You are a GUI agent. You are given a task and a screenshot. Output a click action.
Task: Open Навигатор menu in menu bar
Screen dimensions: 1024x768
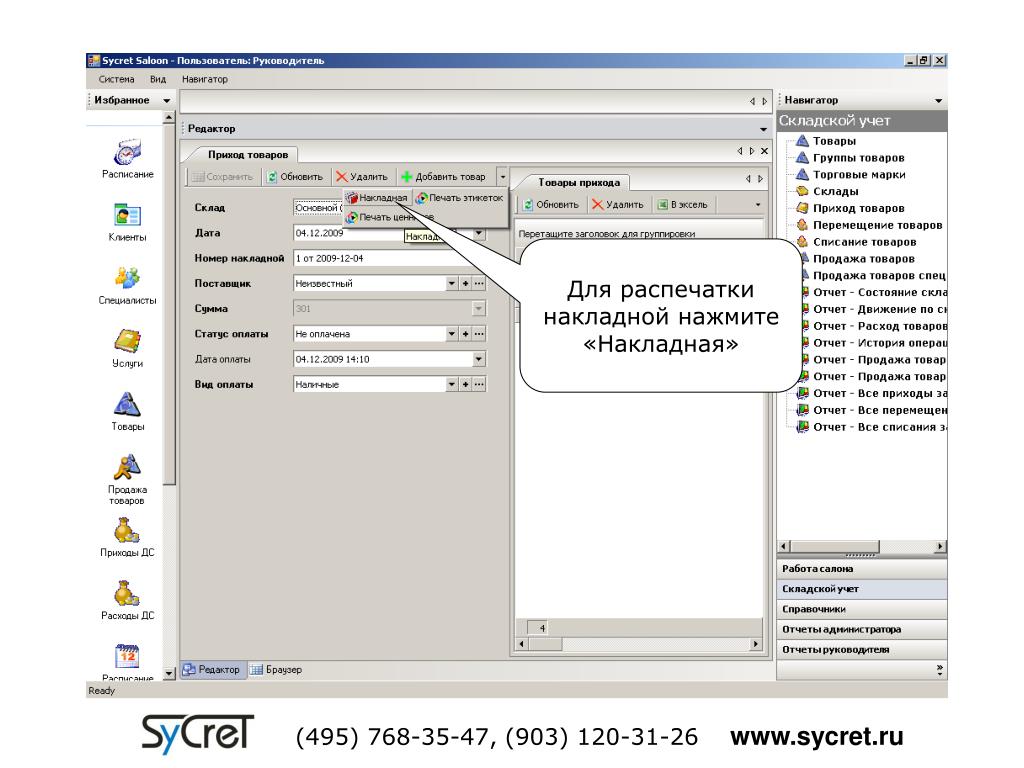click(x=205, y=79)
